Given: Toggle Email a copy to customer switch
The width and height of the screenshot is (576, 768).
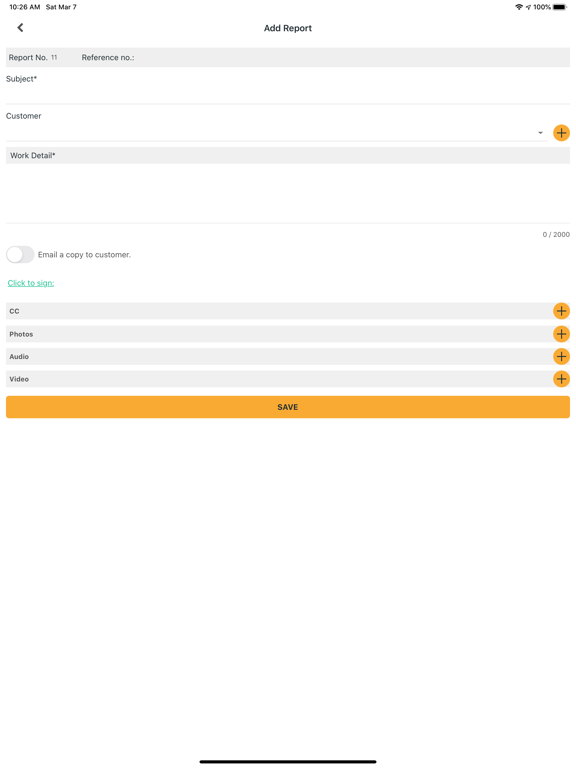Looking at the screenshot, I should click(20, 255).
